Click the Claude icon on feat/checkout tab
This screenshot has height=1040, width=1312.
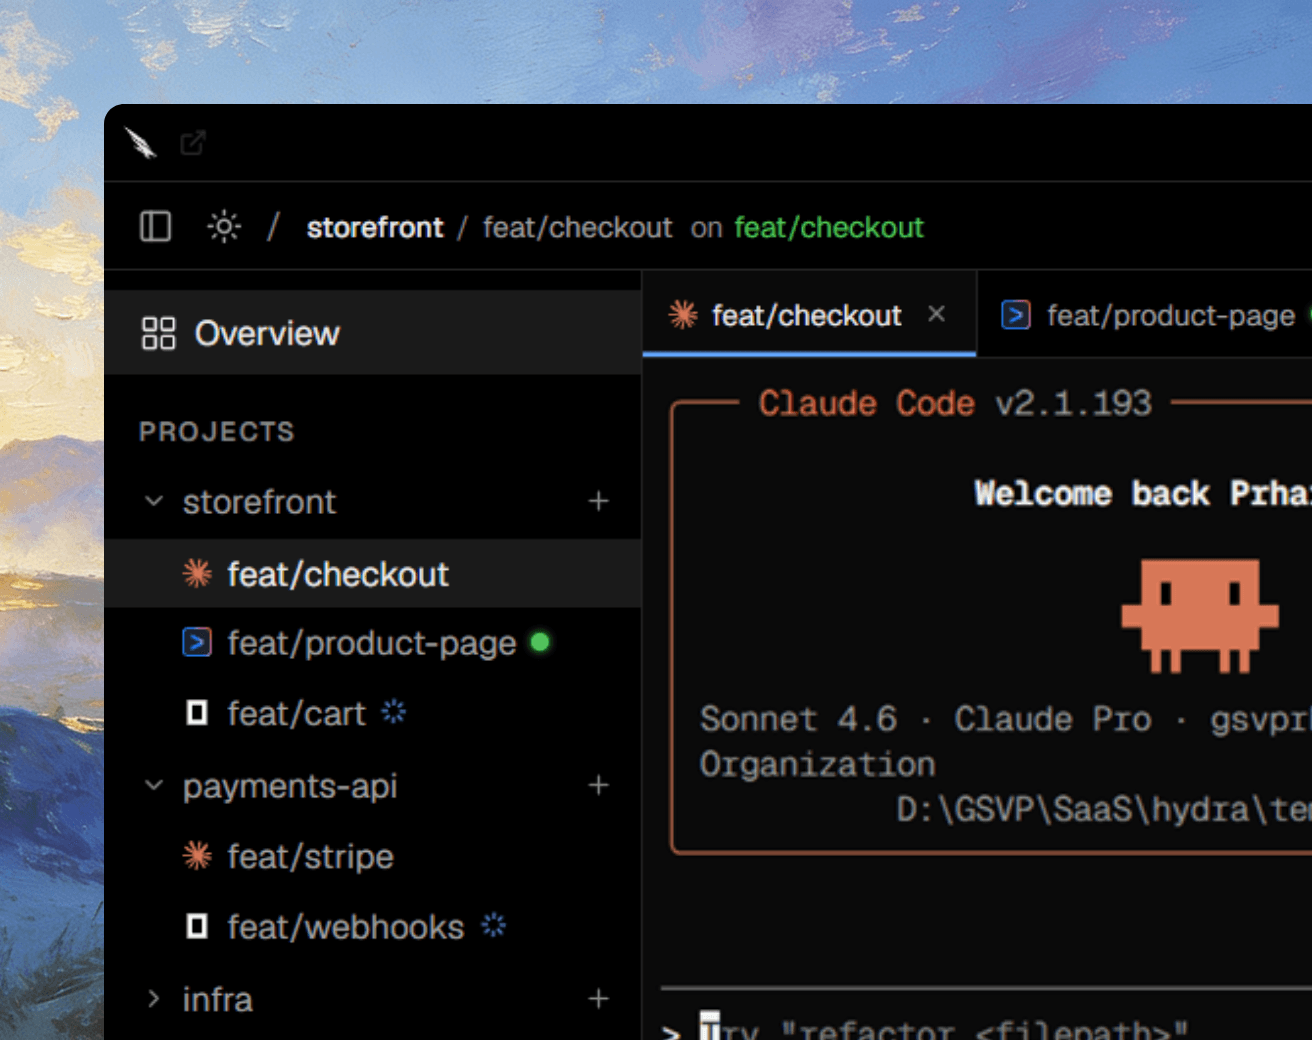coord(683,315)
